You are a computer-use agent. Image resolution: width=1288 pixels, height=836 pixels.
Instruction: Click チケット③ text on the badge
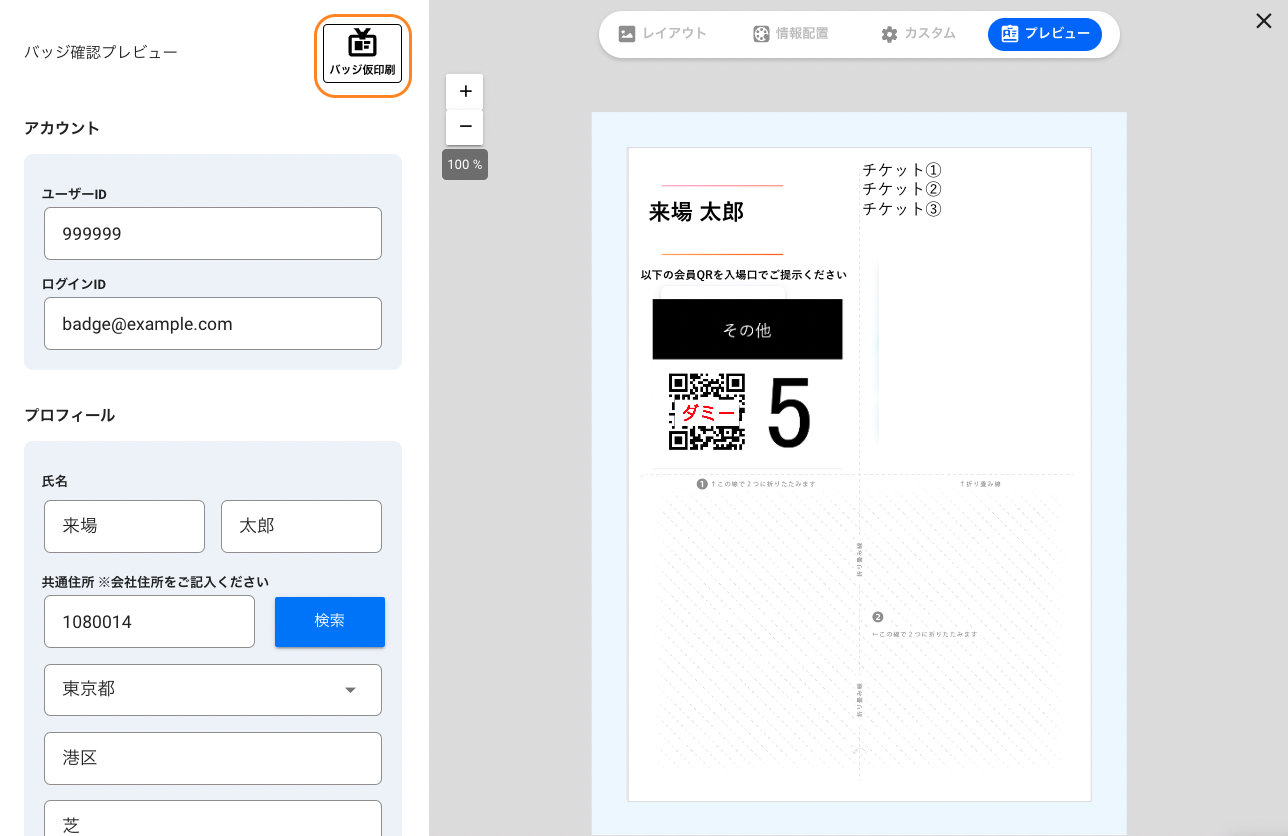pyautogui.click(x=902, y=209)
